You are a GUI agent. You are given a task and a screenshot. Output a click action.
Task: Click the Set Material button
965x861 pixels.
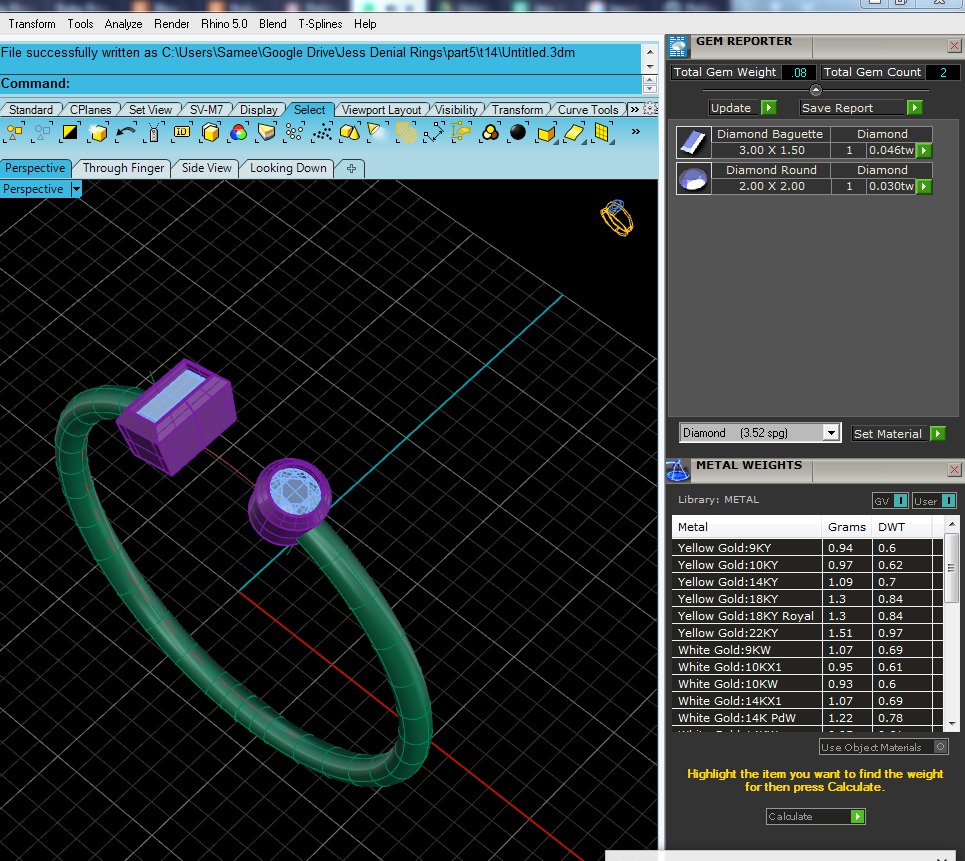click(x=898, y=433)
